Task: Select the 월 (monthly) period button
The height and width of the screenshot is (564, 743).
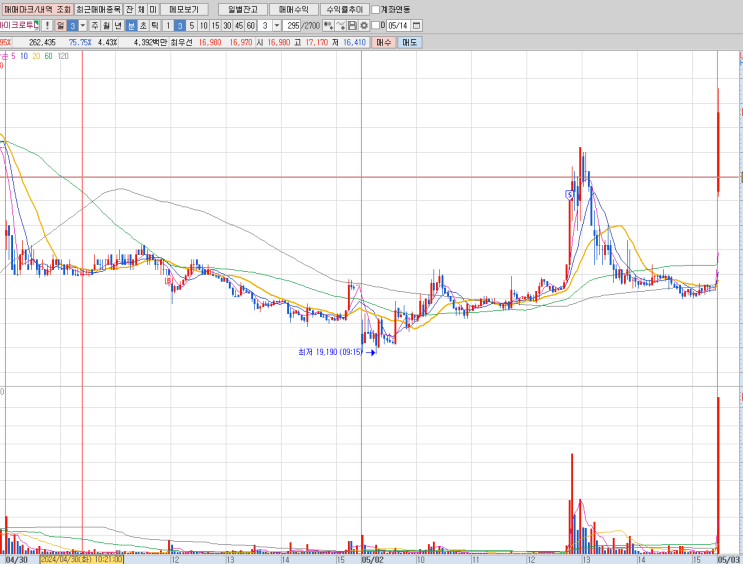Action: (107, 25)
